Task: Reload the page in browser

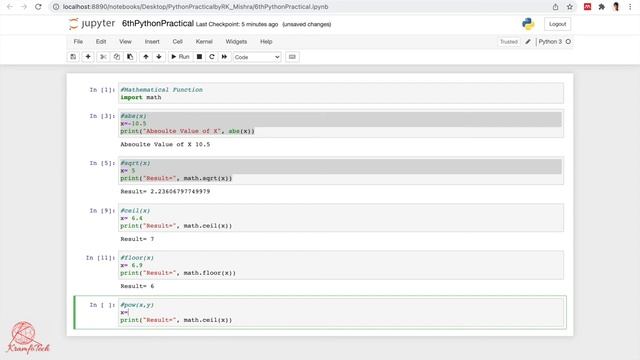Action: [x=38, y=7]
